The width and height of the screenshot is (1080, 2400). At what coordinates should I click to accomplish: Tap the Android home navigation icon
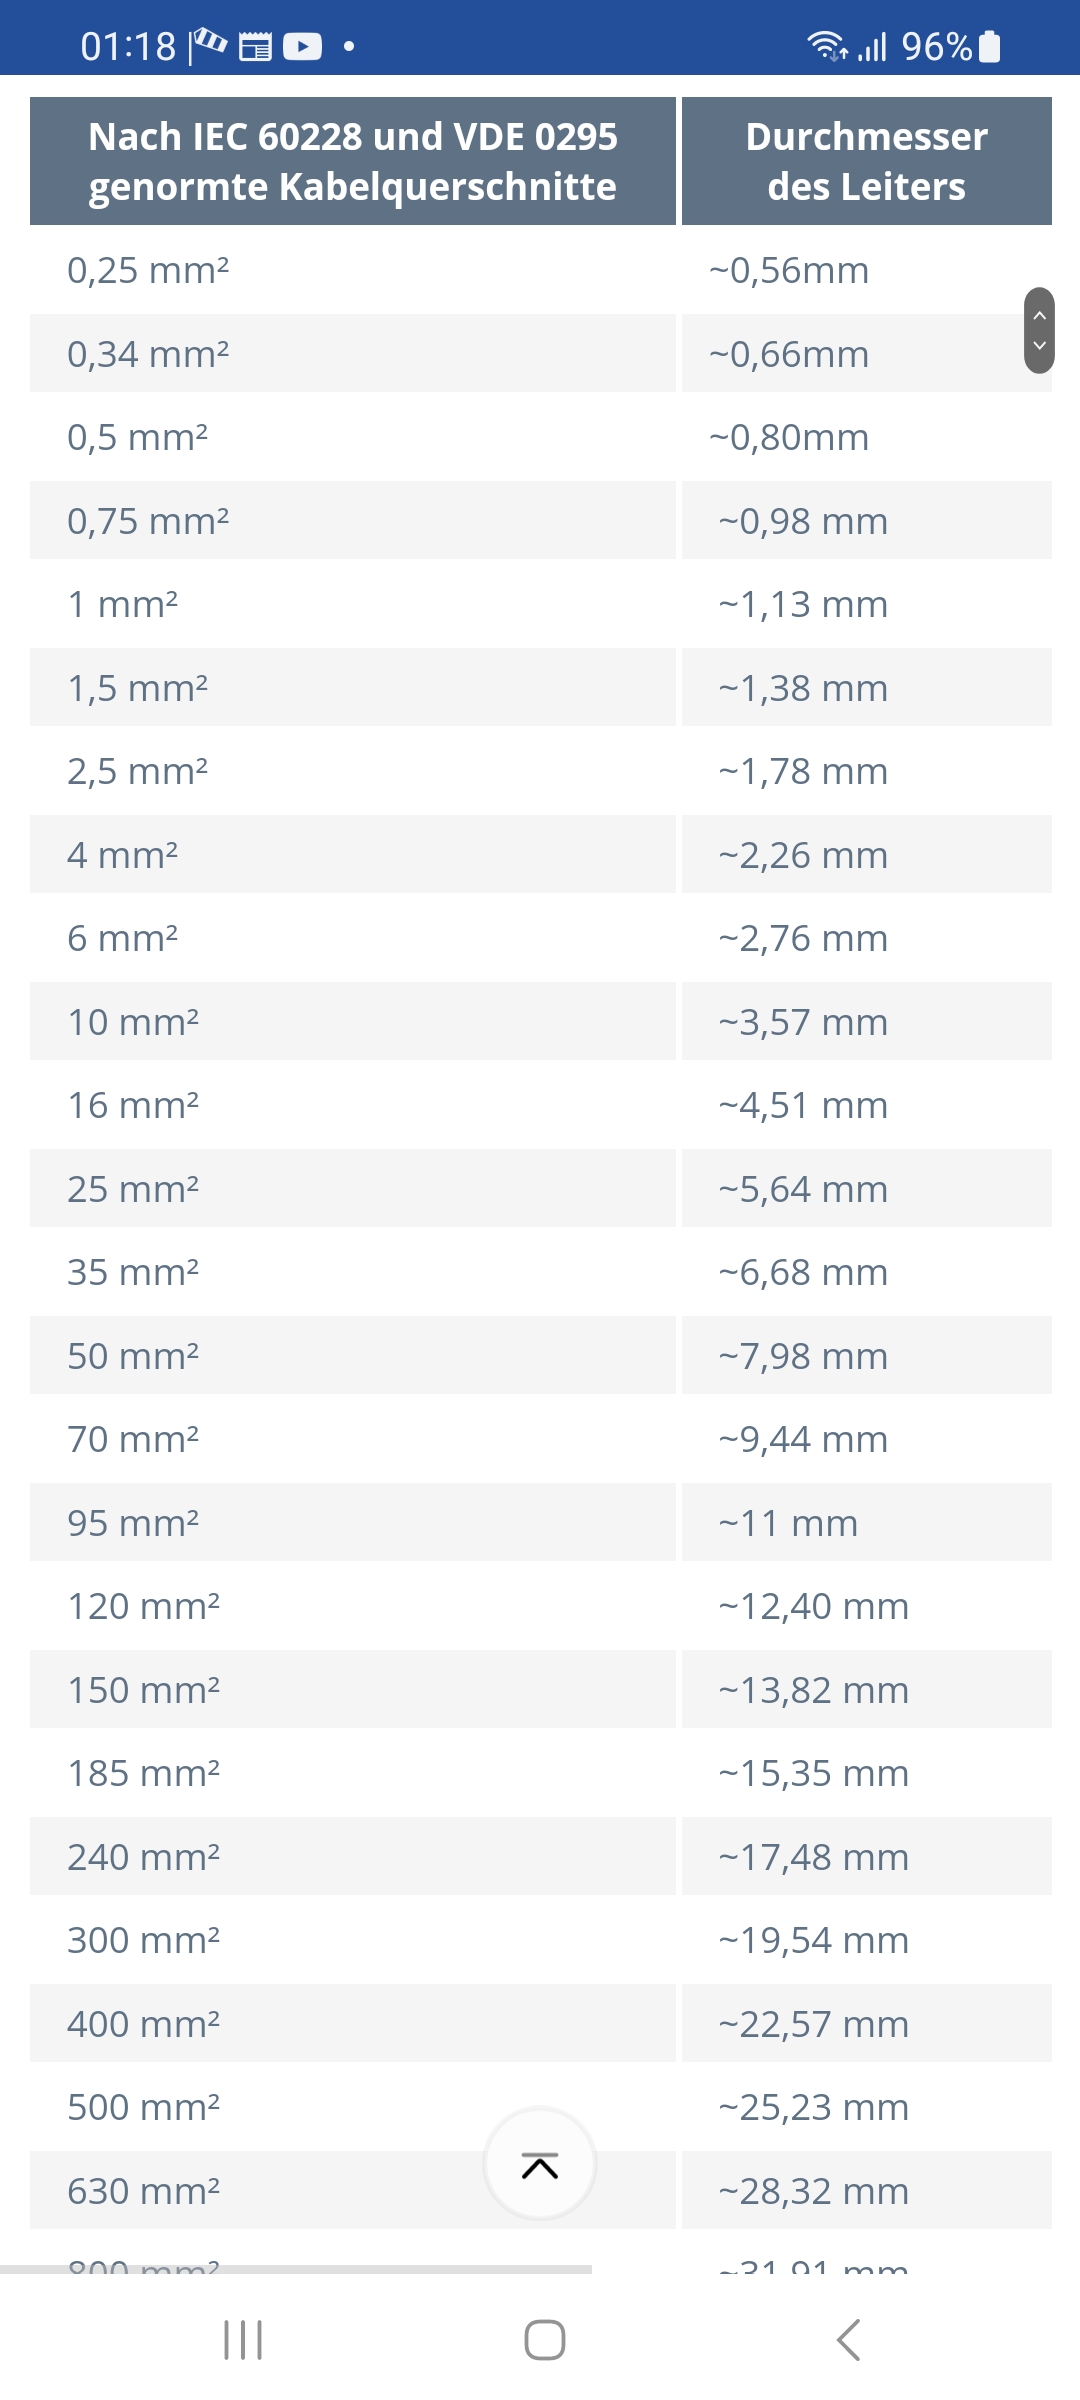pyautogui.click(x=545, y=2340)
